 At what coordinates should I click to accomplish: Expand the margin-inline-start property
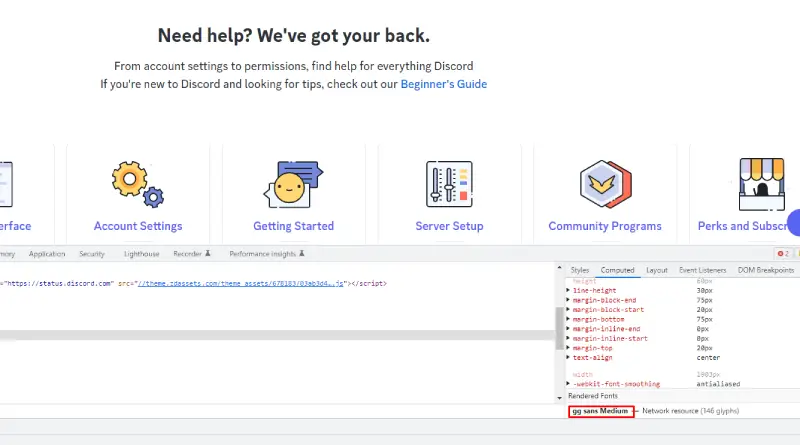coord(568,338)
